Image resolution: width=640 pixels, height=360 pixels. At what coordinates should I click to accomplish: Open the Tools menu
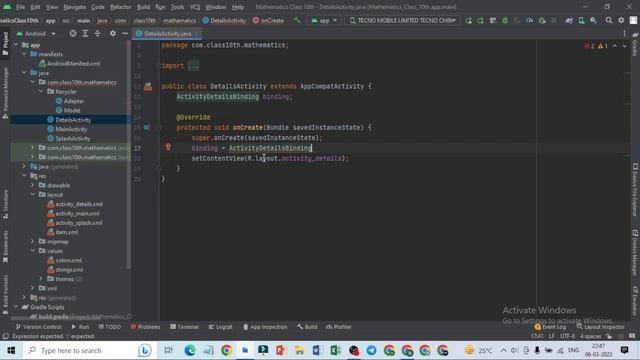pyautogui.click(x=177, y=7)
